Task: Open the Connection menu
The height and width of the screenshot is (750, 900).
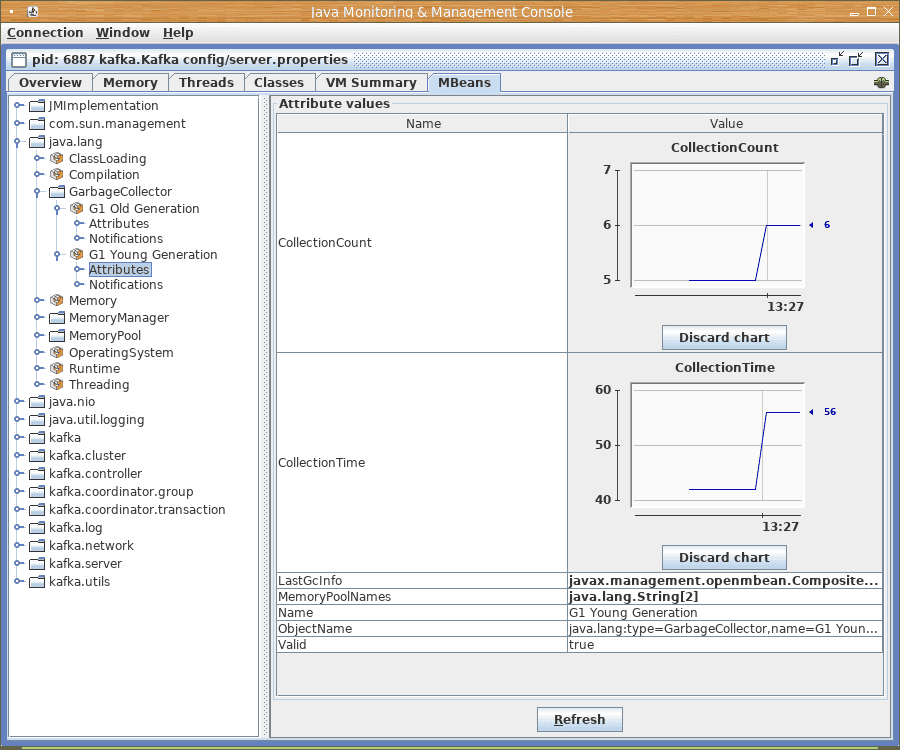Action: [45, 33]
